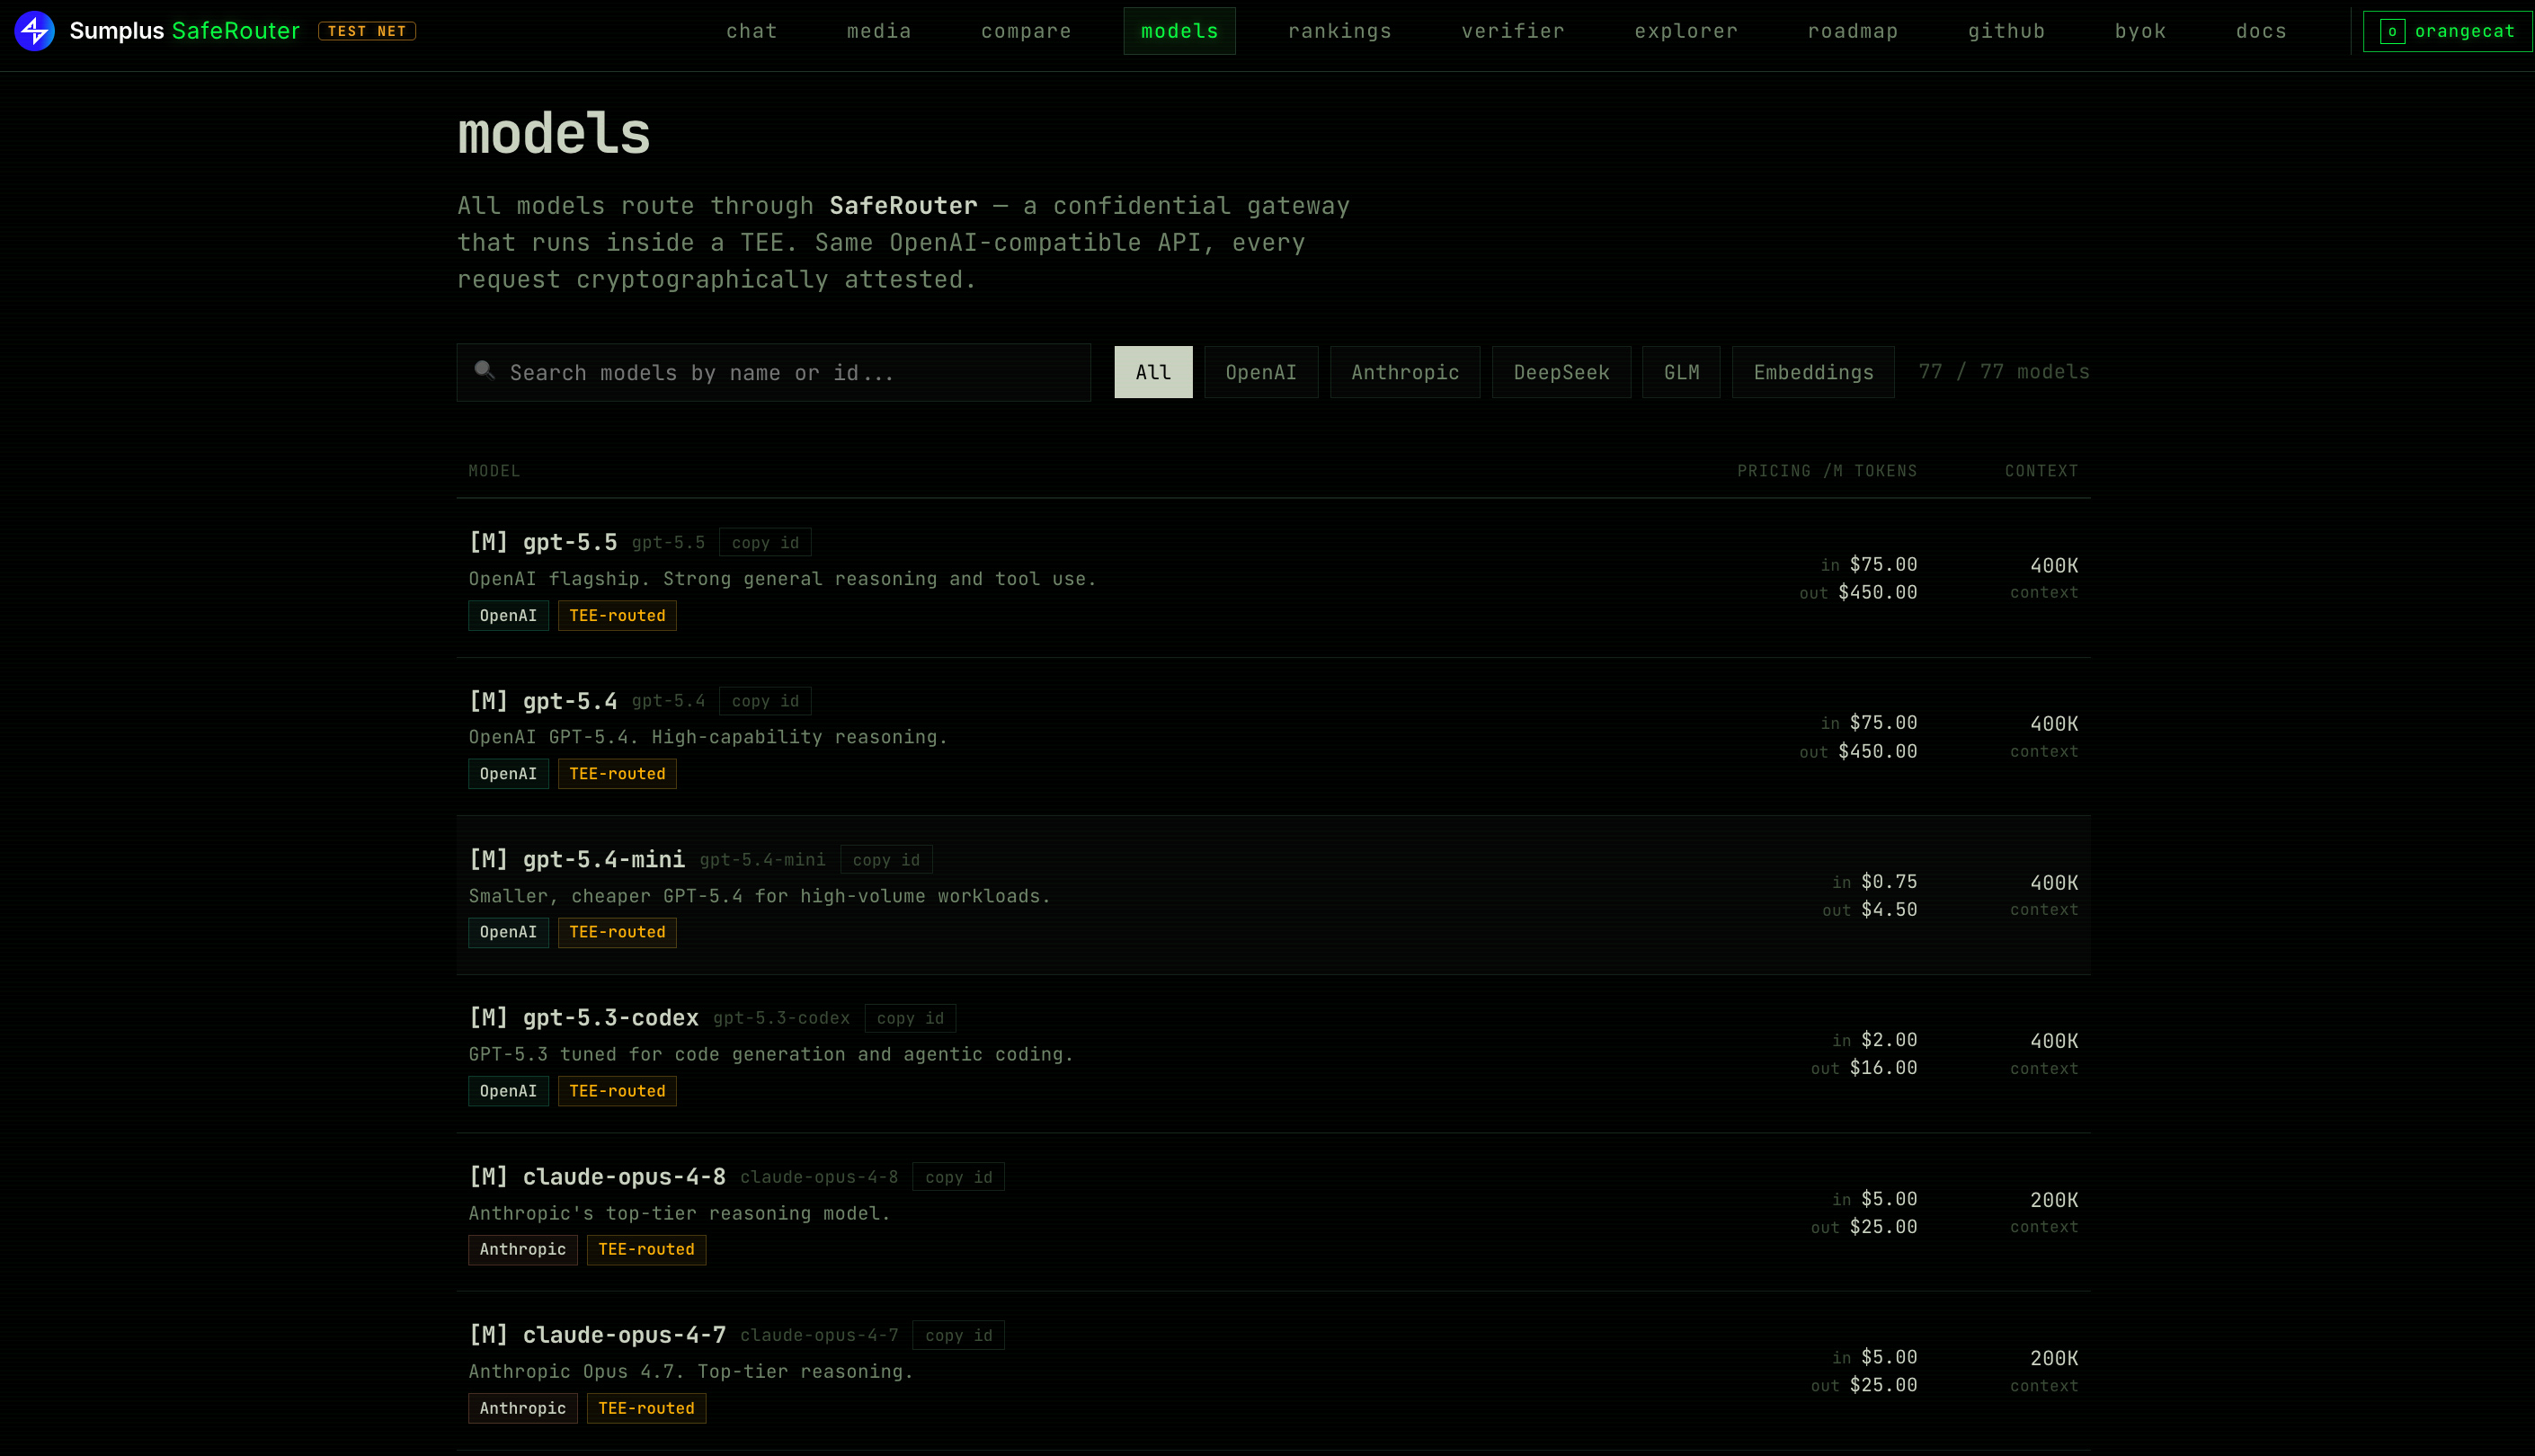Copy id for gpt-5.4-mini
The height and width of the screenshot is (1456, 2535).
click(x=886, y=859)
